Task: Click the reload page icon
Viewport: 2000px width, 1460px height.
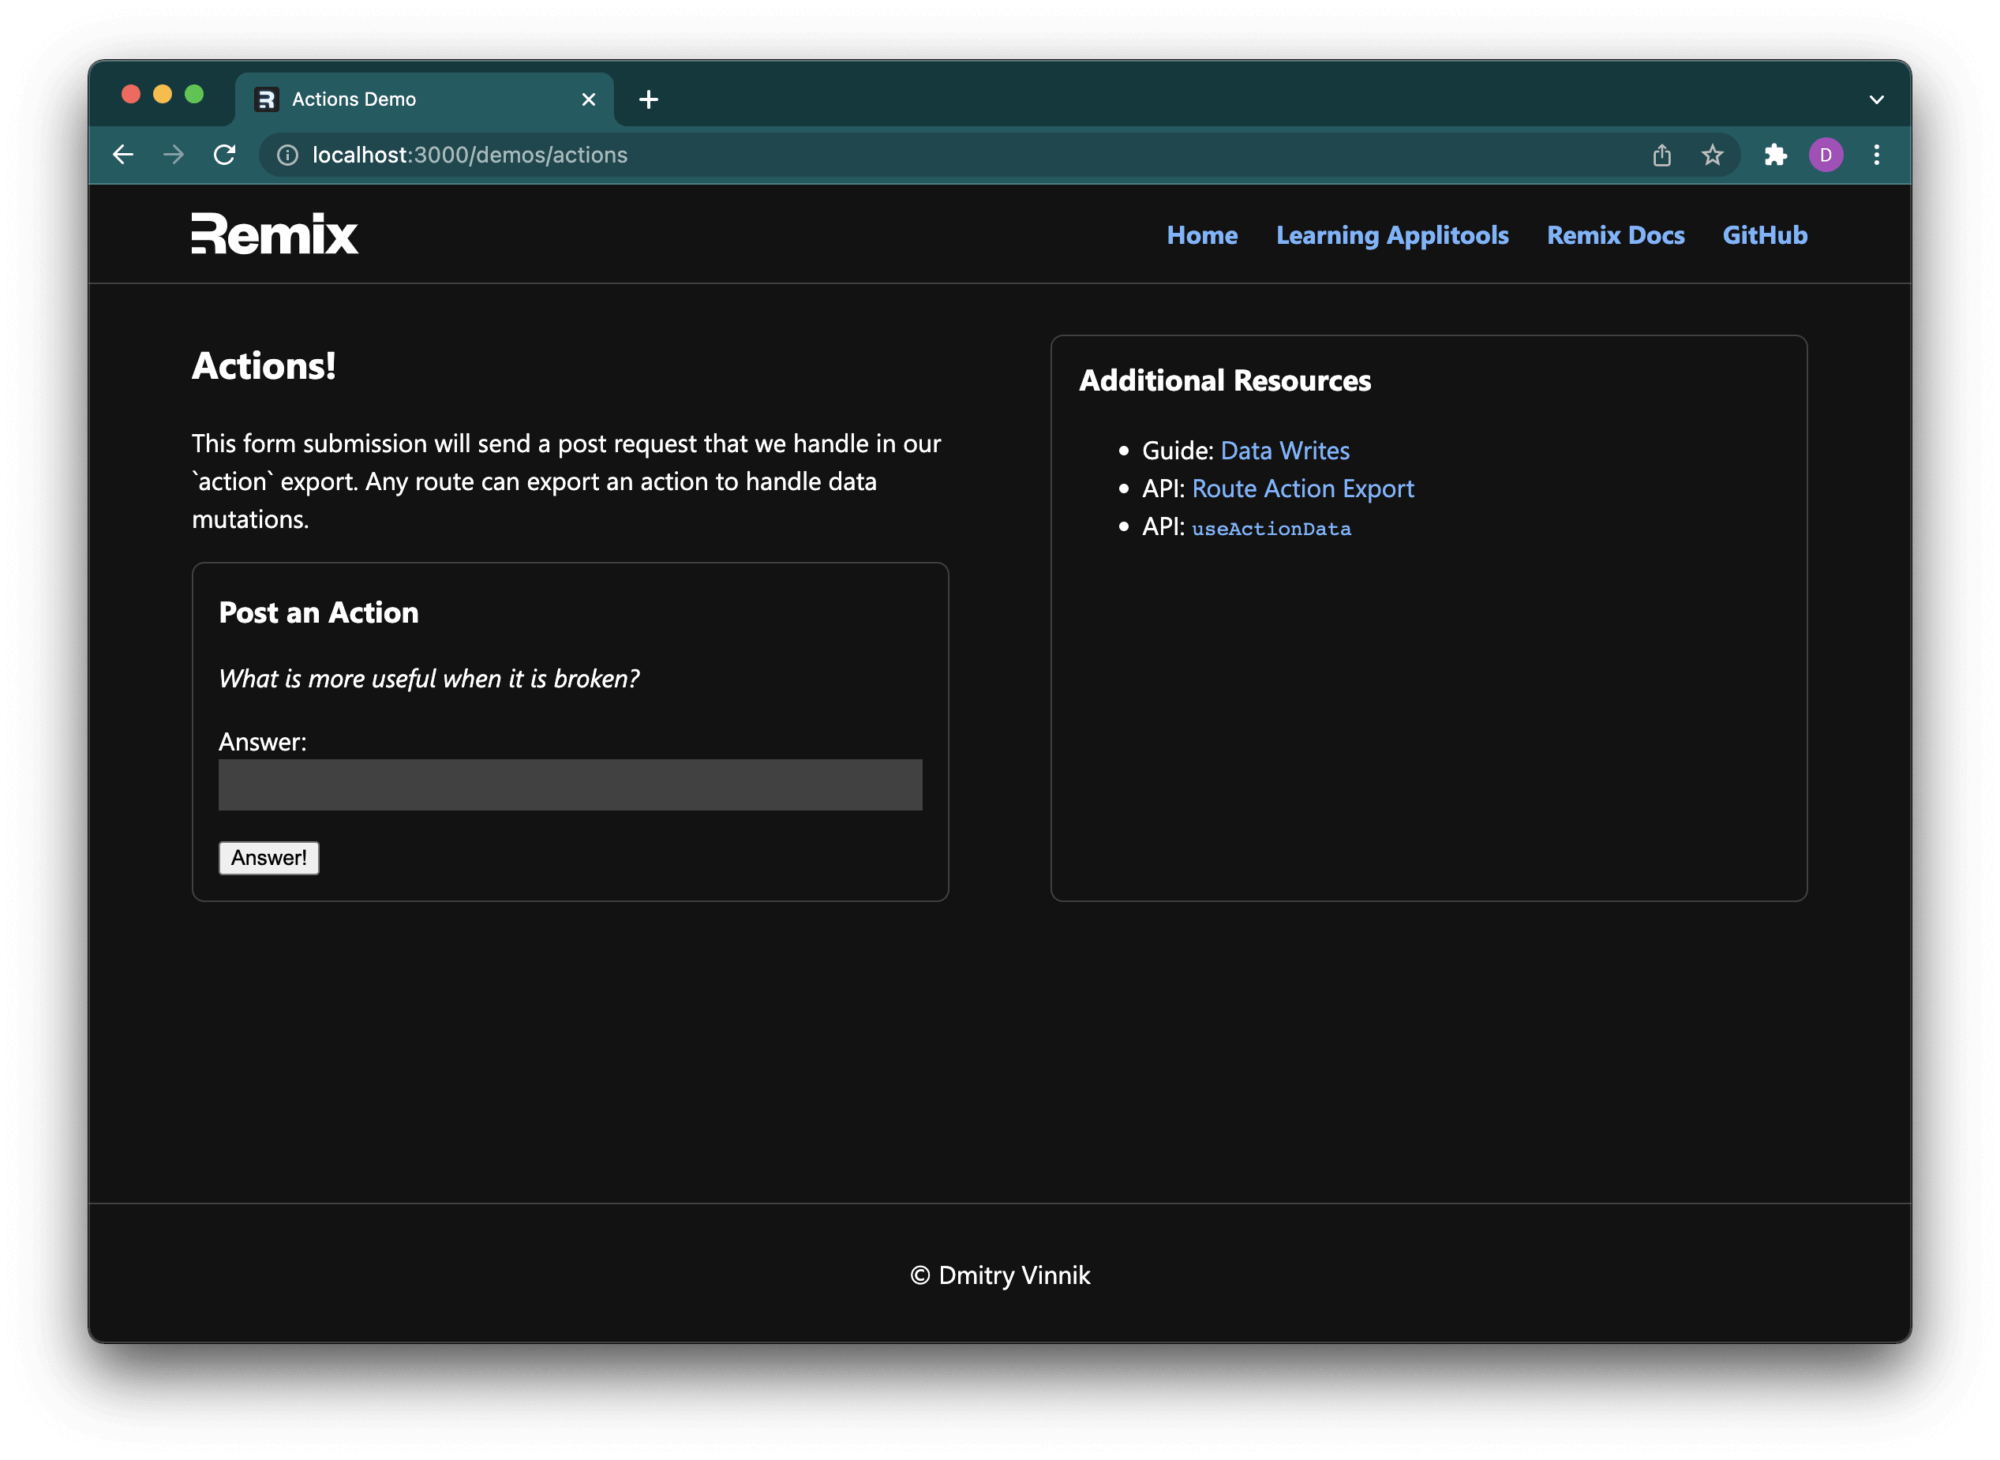Action: (225, 155)
